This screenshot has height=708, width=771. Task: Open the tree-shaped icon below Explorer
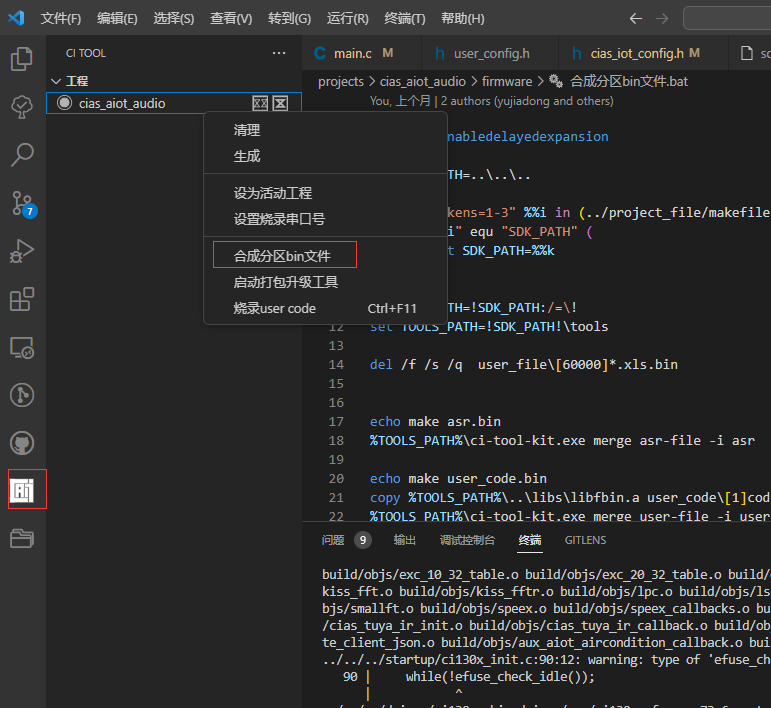22,107
